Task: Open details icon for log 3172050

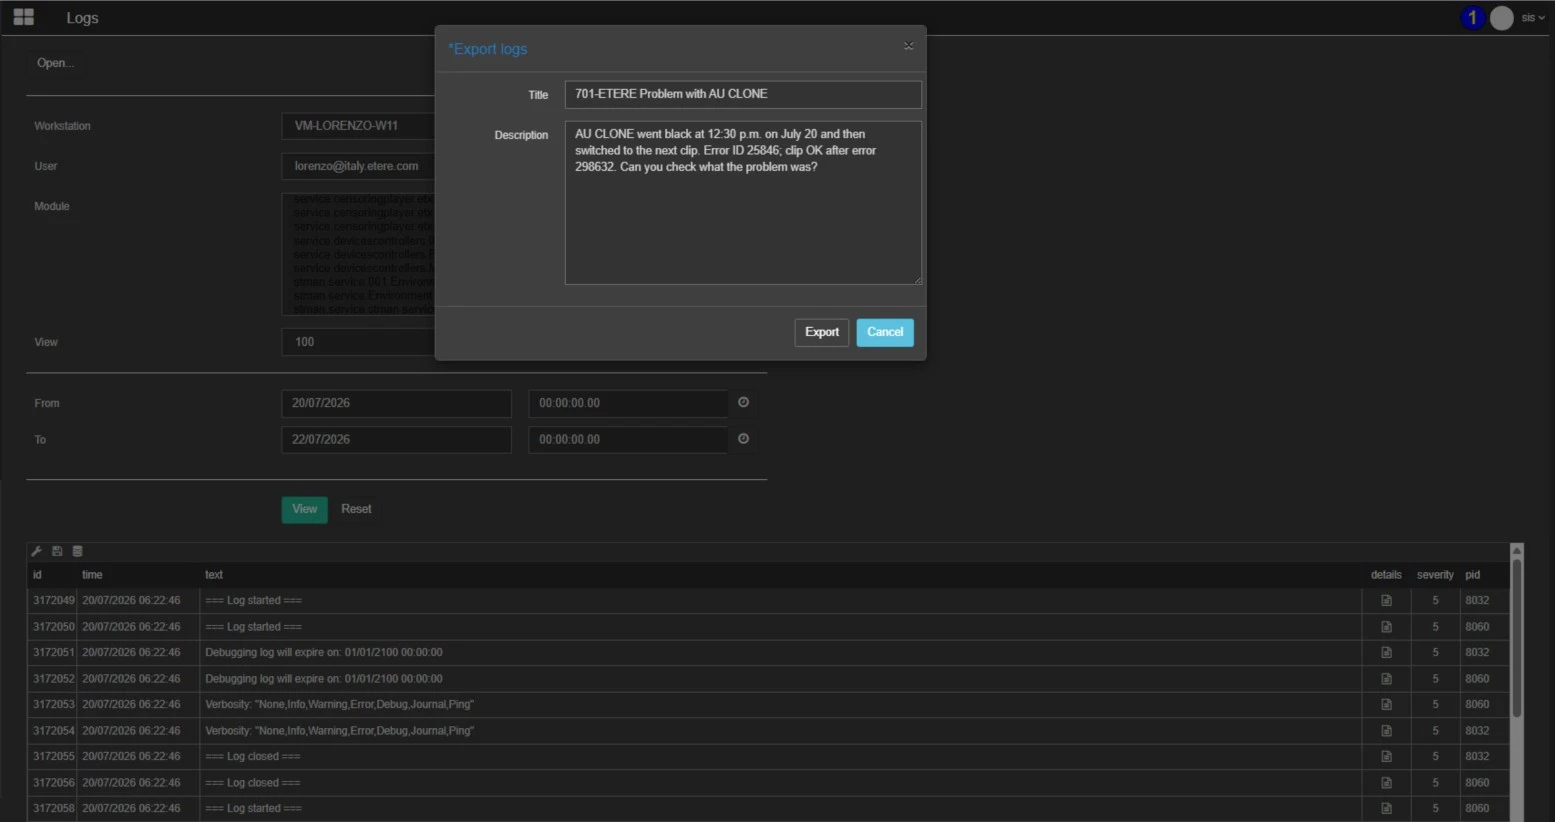Action: click(1386, 626)
